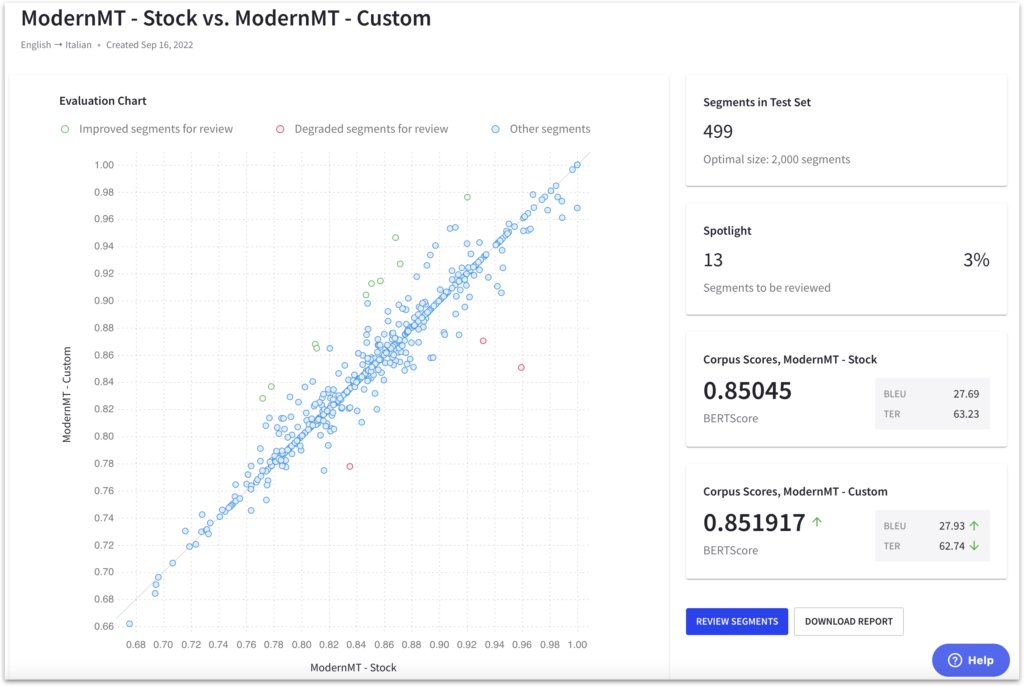The height and width of the screenshot is (686, 1024).
Task: Click the page title ModernMT - Stock vs. Custom
Action: (226, 18)
